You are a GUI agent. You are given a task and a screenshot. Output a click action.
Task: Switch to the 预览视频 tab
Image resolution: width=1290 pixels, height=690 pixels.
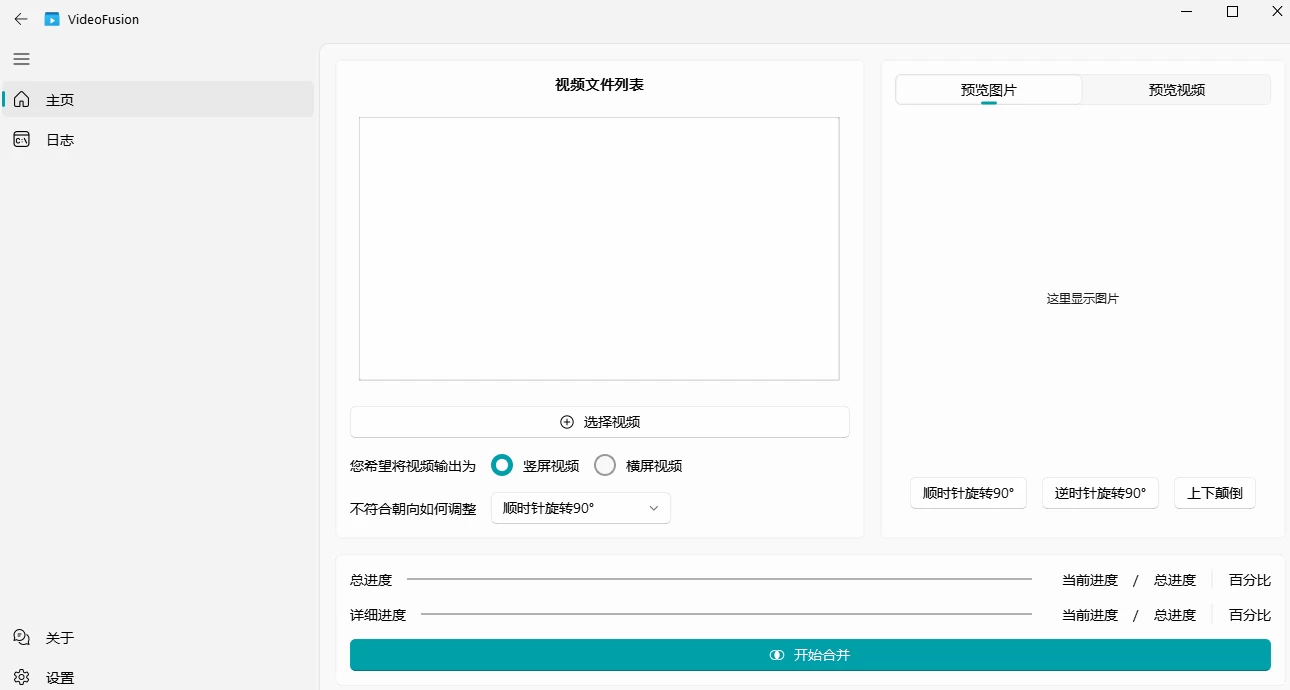1176,90
